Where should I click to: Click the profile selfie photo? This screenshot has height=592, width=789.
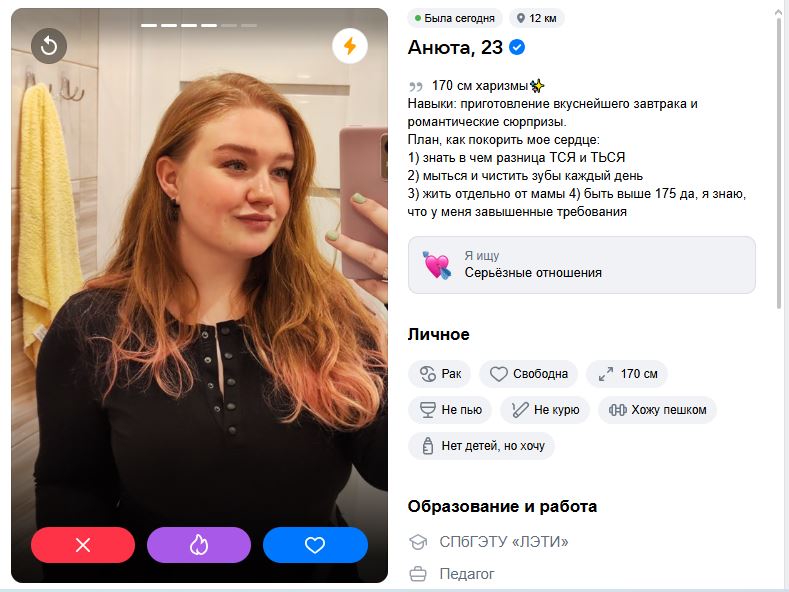[x=199, y=295]
